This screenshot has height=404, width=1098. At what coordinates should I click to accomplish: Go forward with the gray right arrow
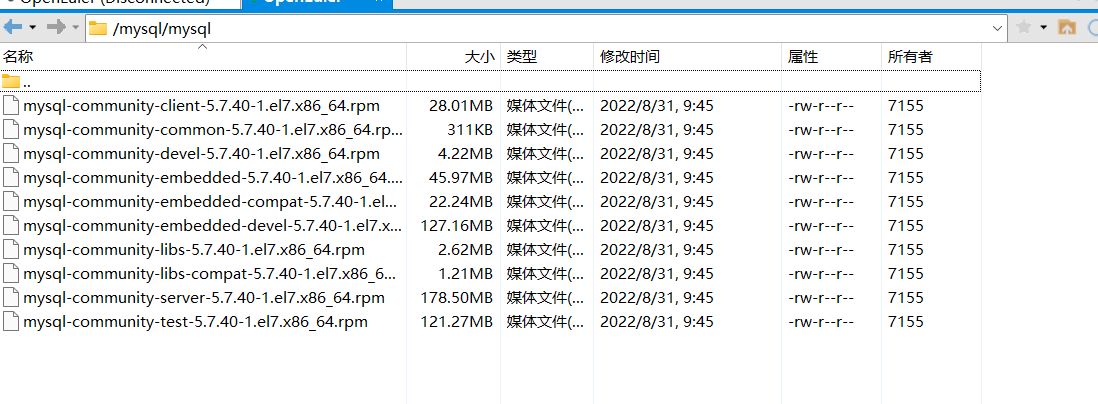[55, 27]
